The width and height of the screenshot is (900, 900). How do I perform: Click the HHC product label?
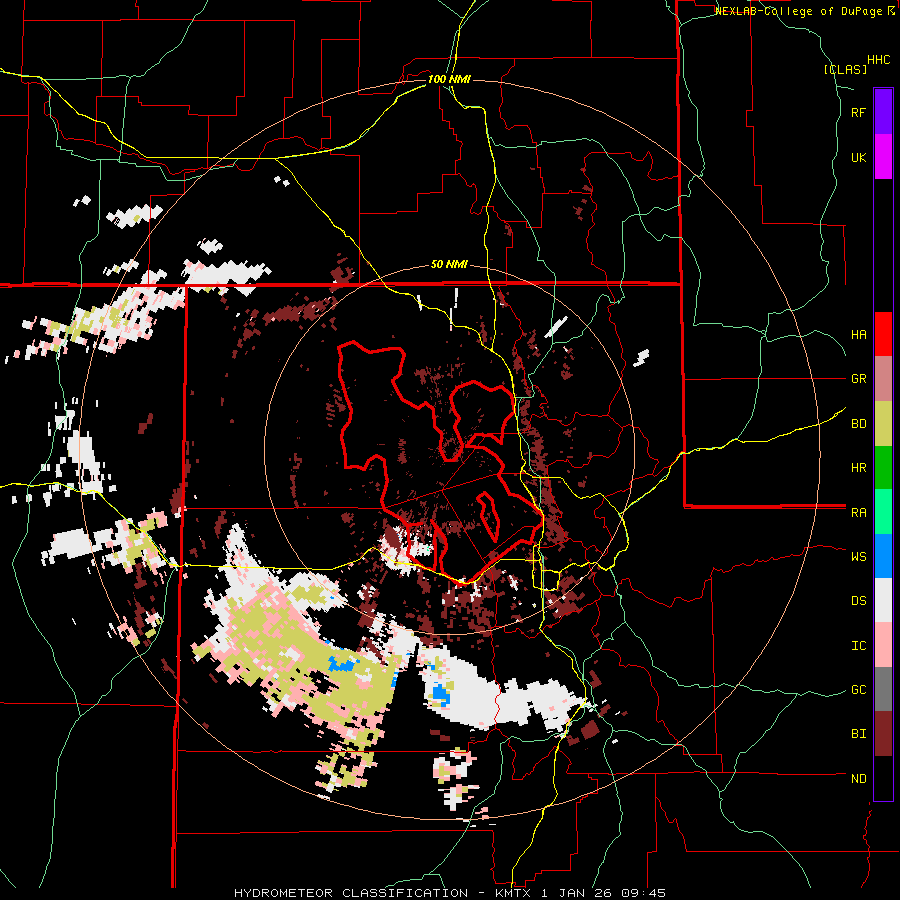(x=878, y=60)
